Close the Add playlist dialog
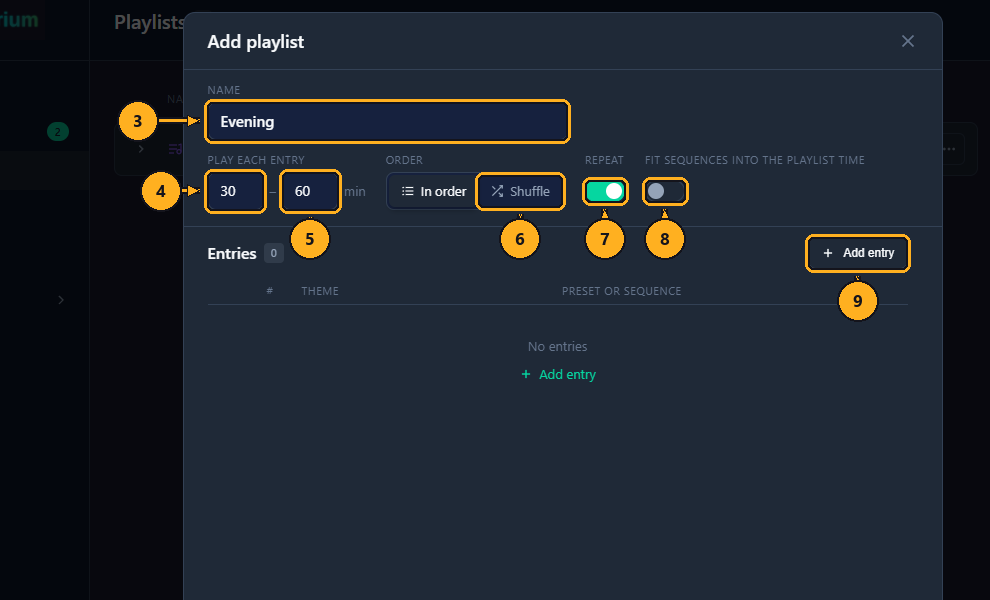This screenshot has height=600, width=990. 907,41
